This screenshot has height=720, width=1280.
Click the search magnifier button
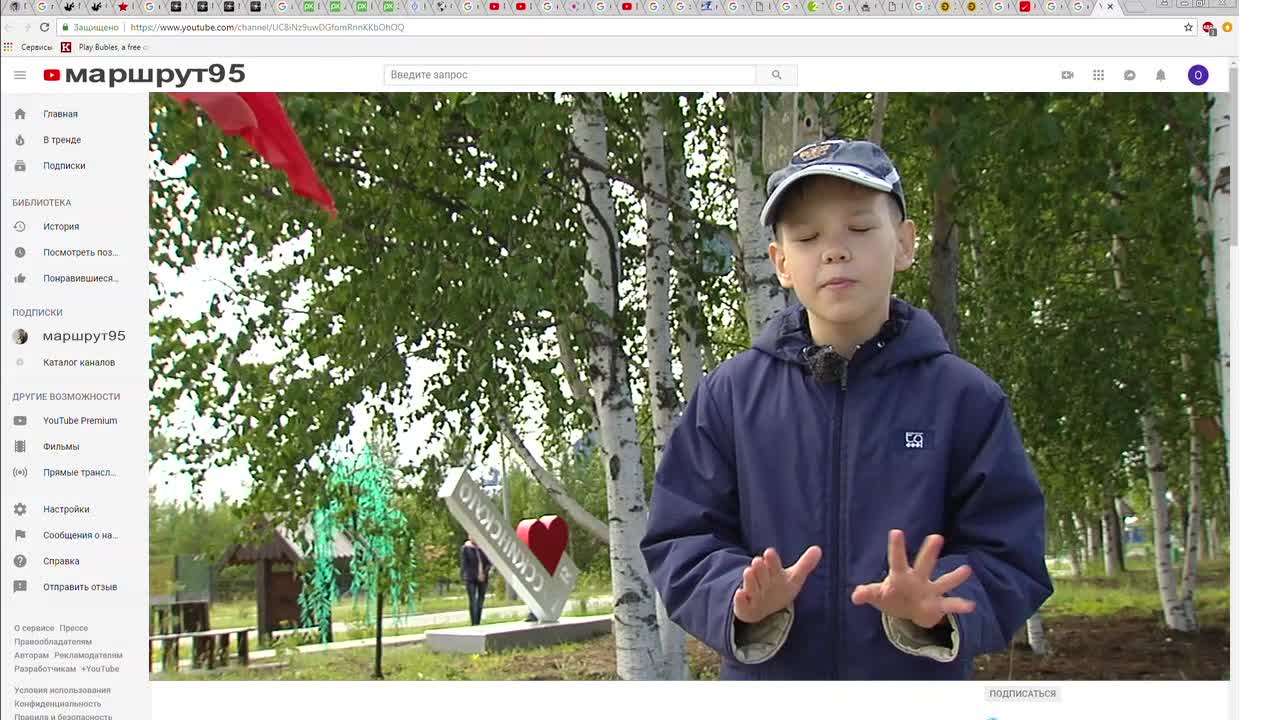(776, 75)
